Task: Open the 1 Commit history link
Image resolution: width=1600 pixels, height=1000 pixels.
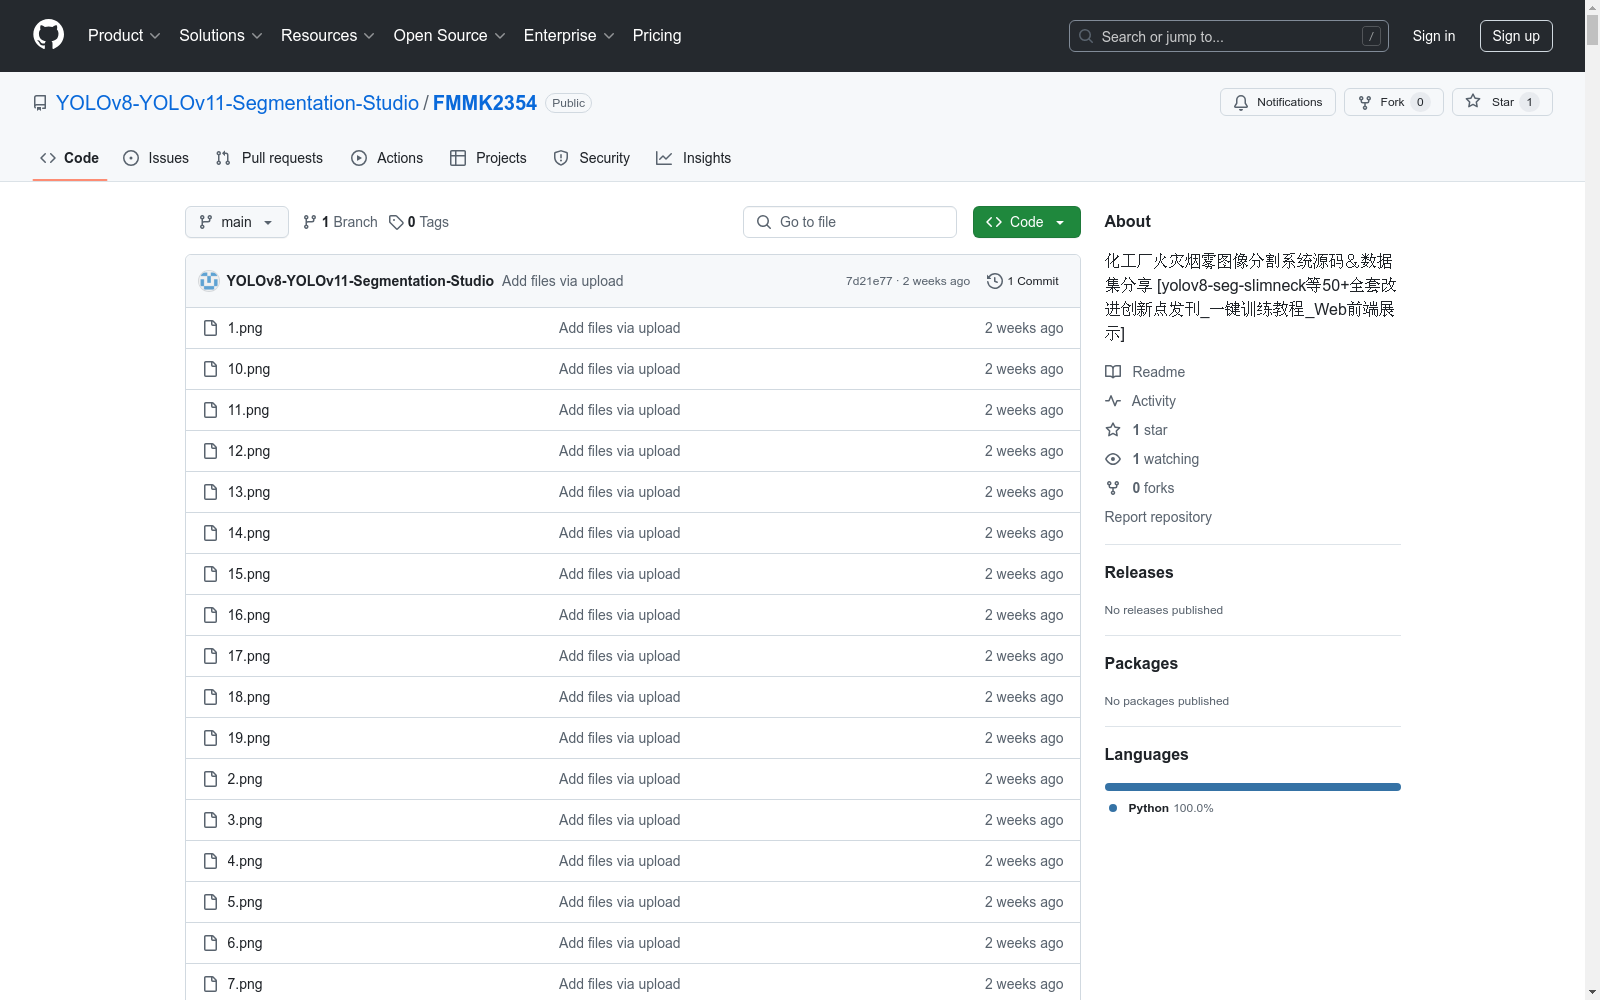Action: [x=1023, y=281]
